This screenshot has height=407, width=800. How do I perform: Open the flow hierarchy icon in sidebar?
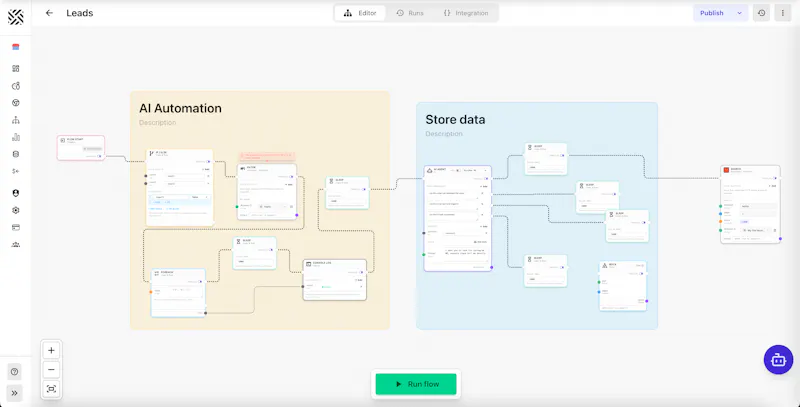tap(15, 120)
